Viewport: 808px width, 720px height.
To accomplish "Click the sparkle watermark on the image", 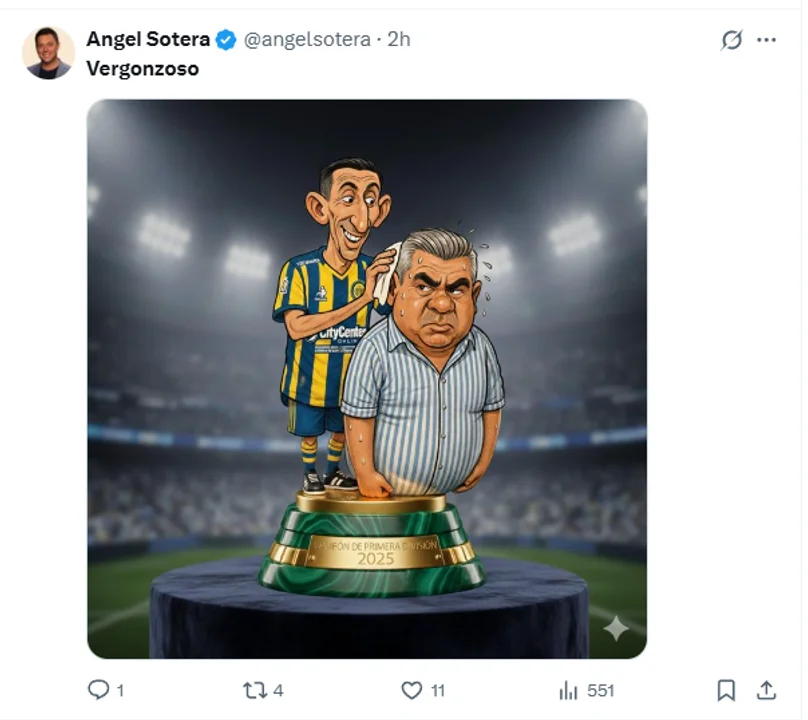I will [615, 627].
